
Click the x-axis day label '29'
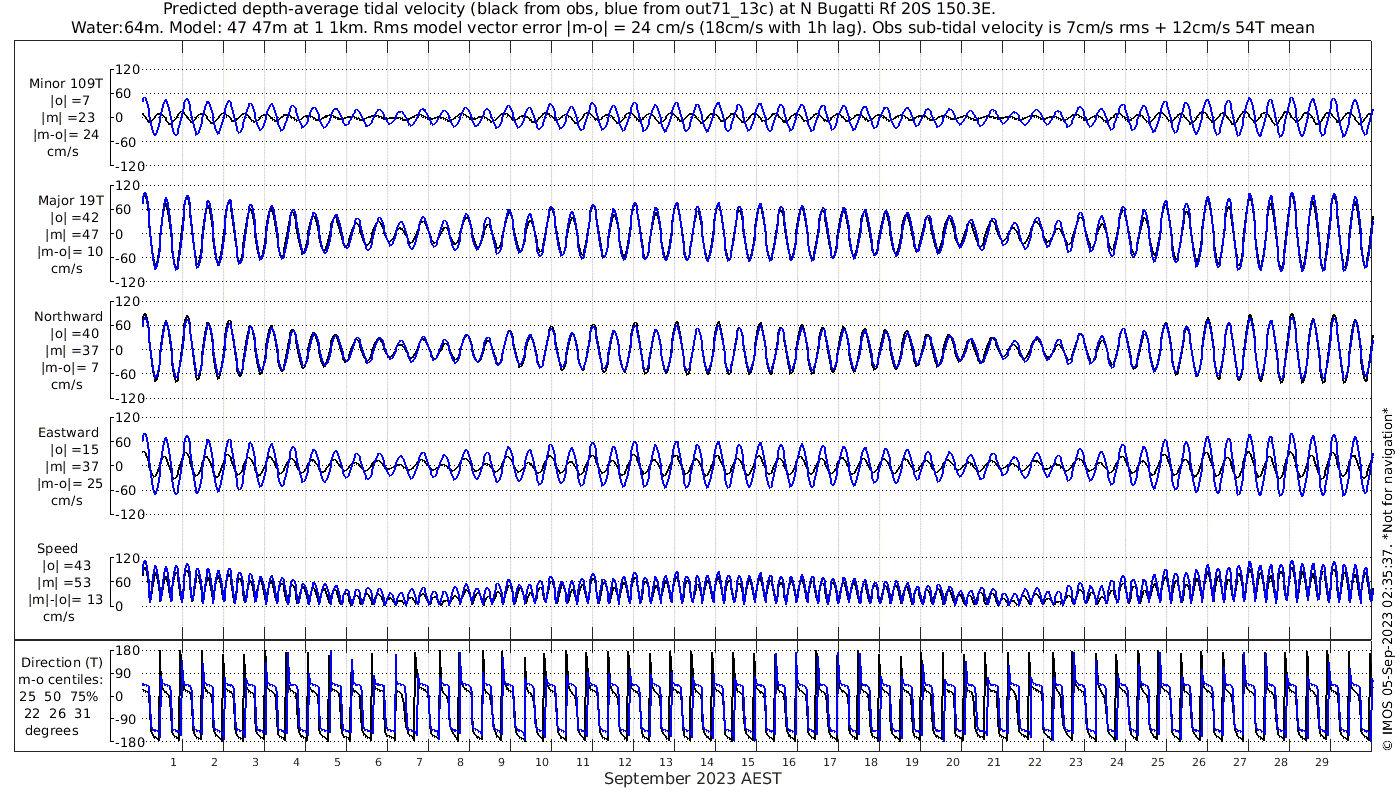(1321, 762)
